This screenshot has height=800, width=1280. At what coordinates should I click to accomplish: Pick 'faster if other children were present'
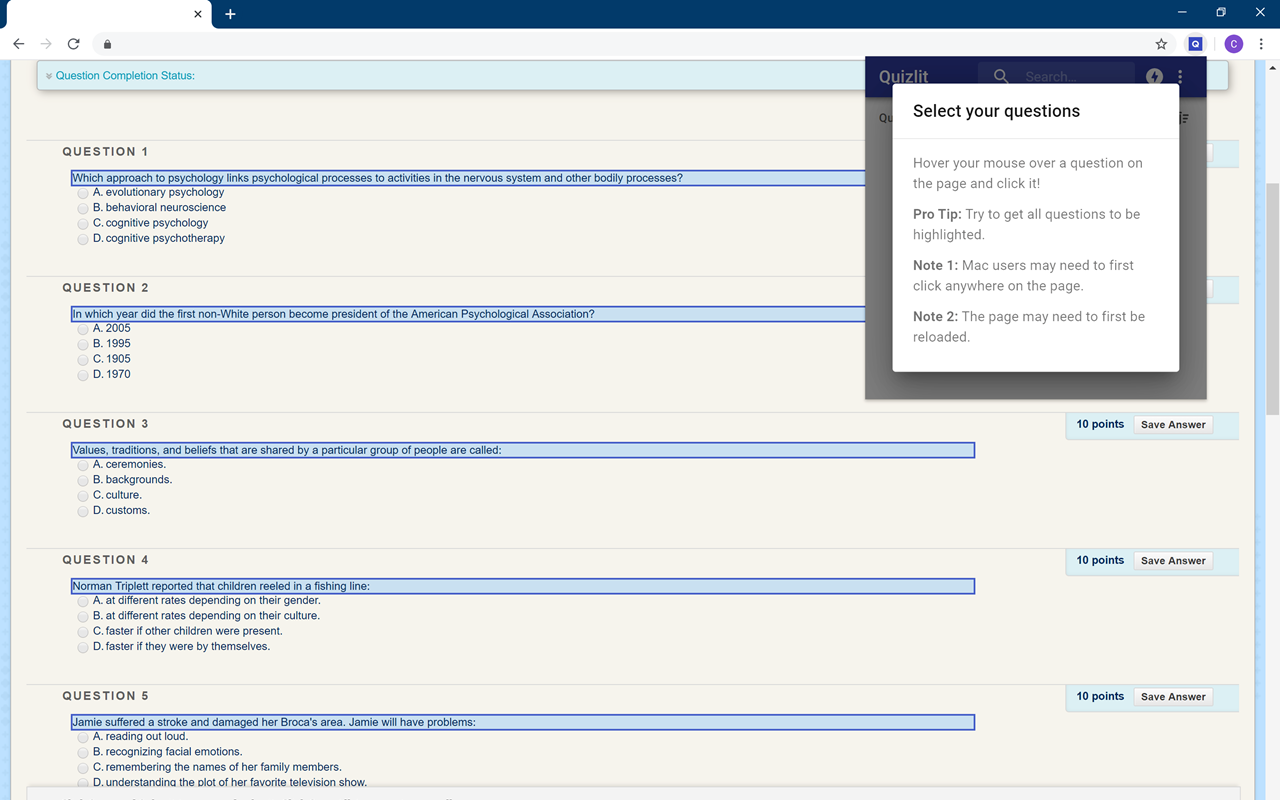point(83,632)
